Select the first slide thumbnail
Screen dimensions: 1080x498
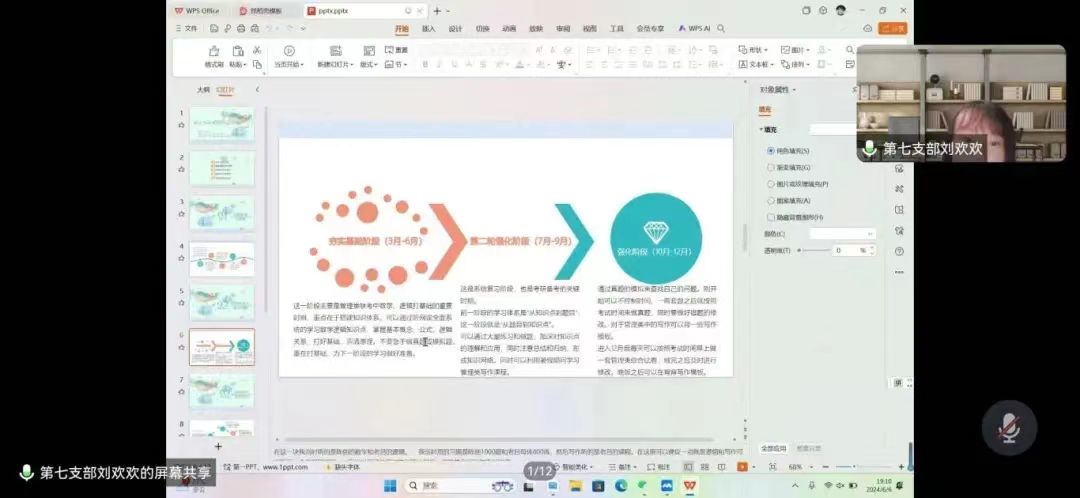pyautogui.click(x=221, y=125)
